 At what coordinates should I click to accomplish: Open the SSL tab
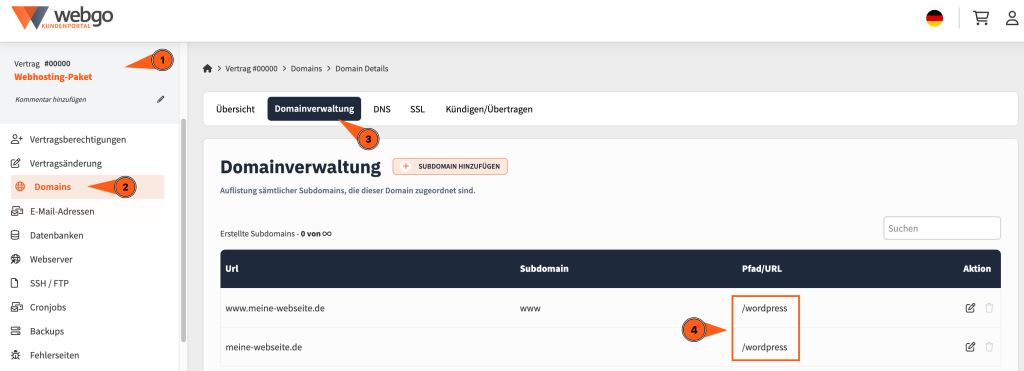click(417, 109)
